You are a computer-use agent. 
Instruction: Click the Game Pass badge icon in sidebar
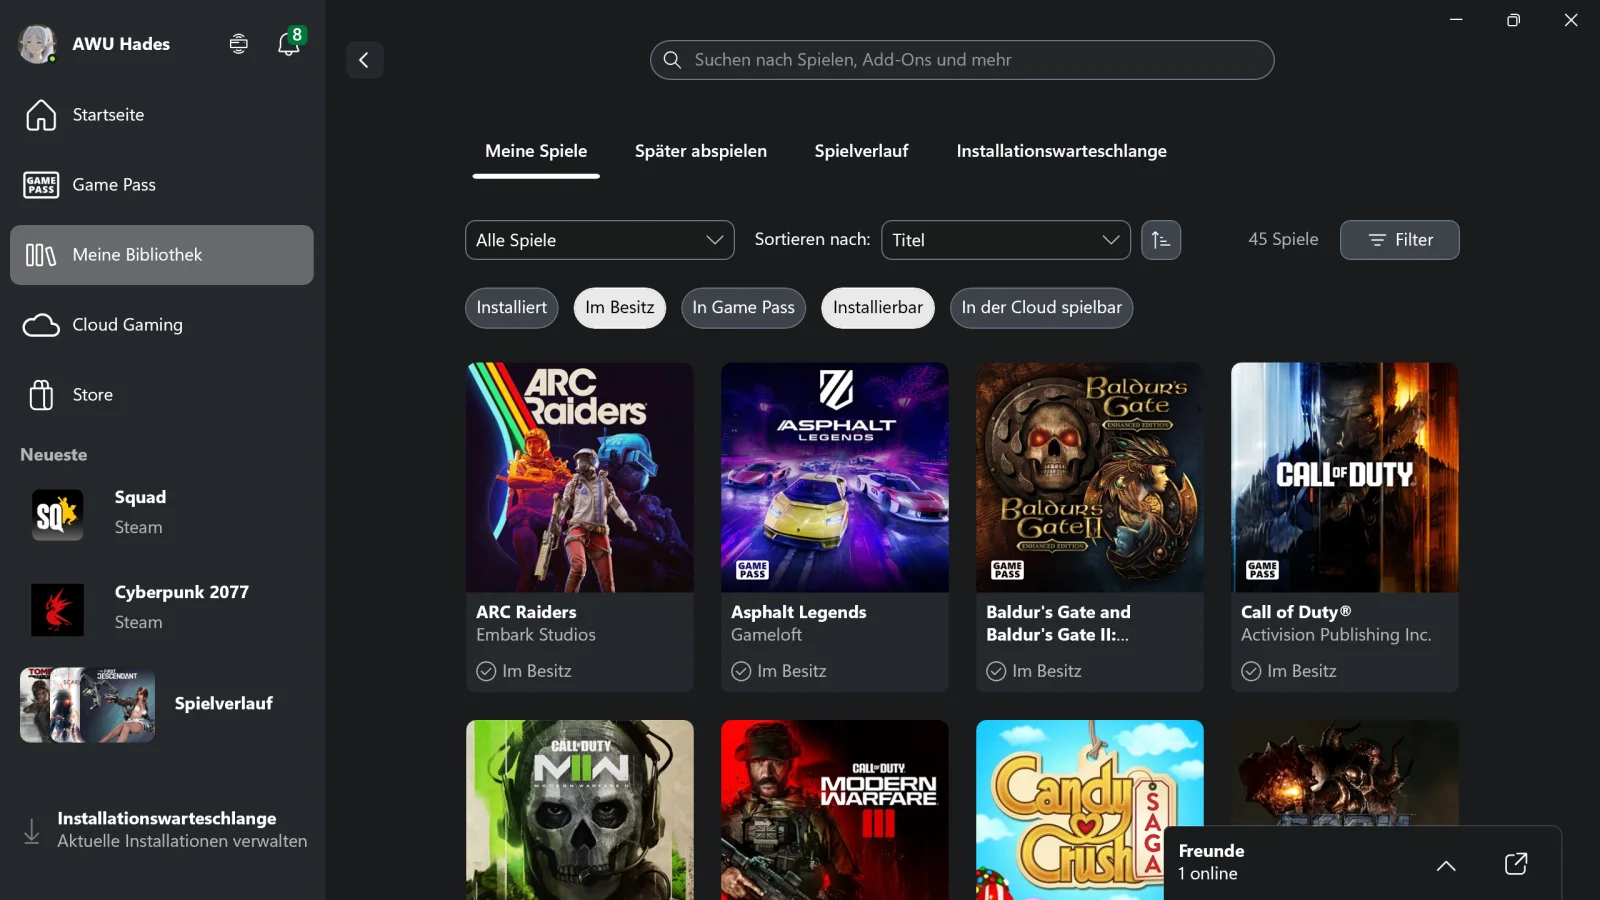tap(41, 185)
